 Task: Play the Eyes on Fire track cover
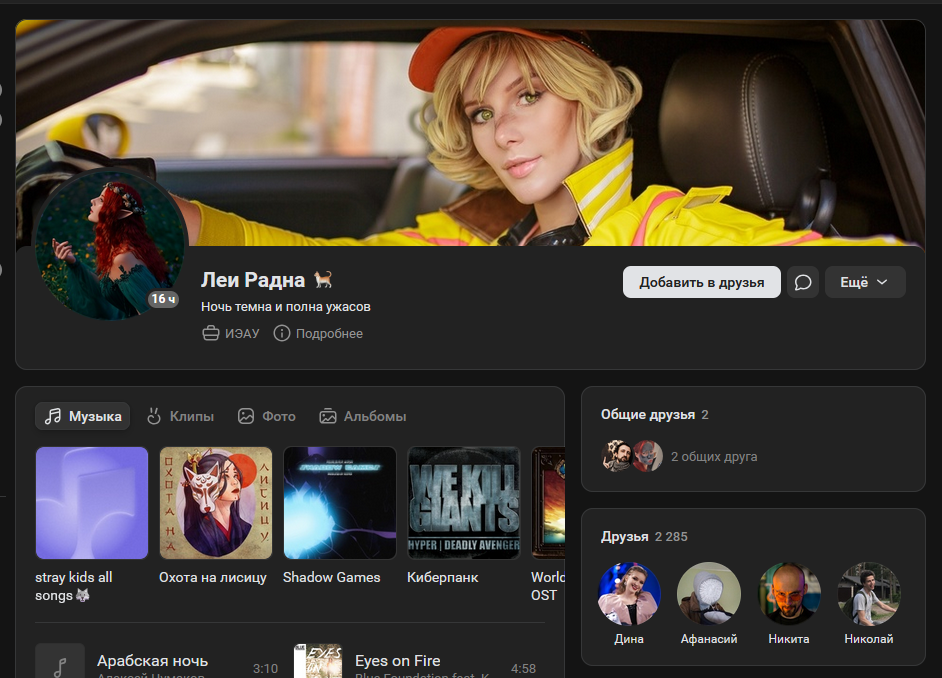tap(318, 661)
